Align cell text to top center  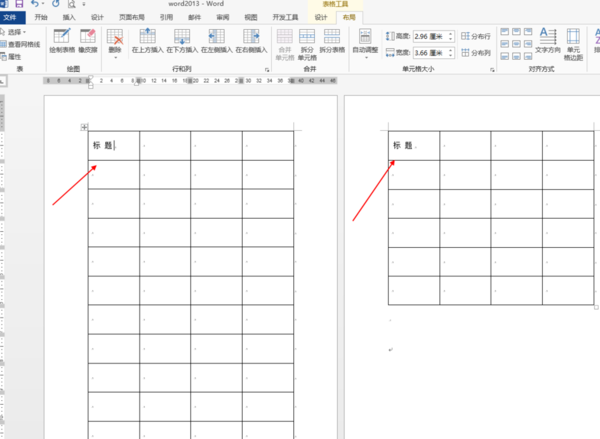517,32
